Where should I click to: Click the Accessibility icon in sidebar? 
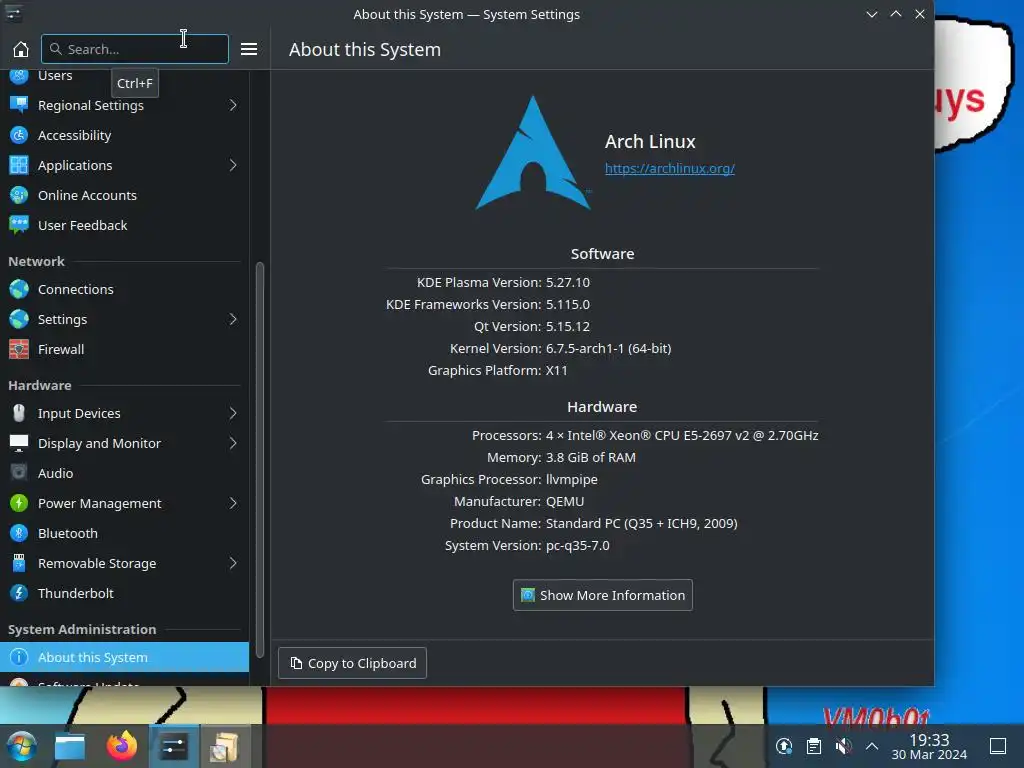19,135
